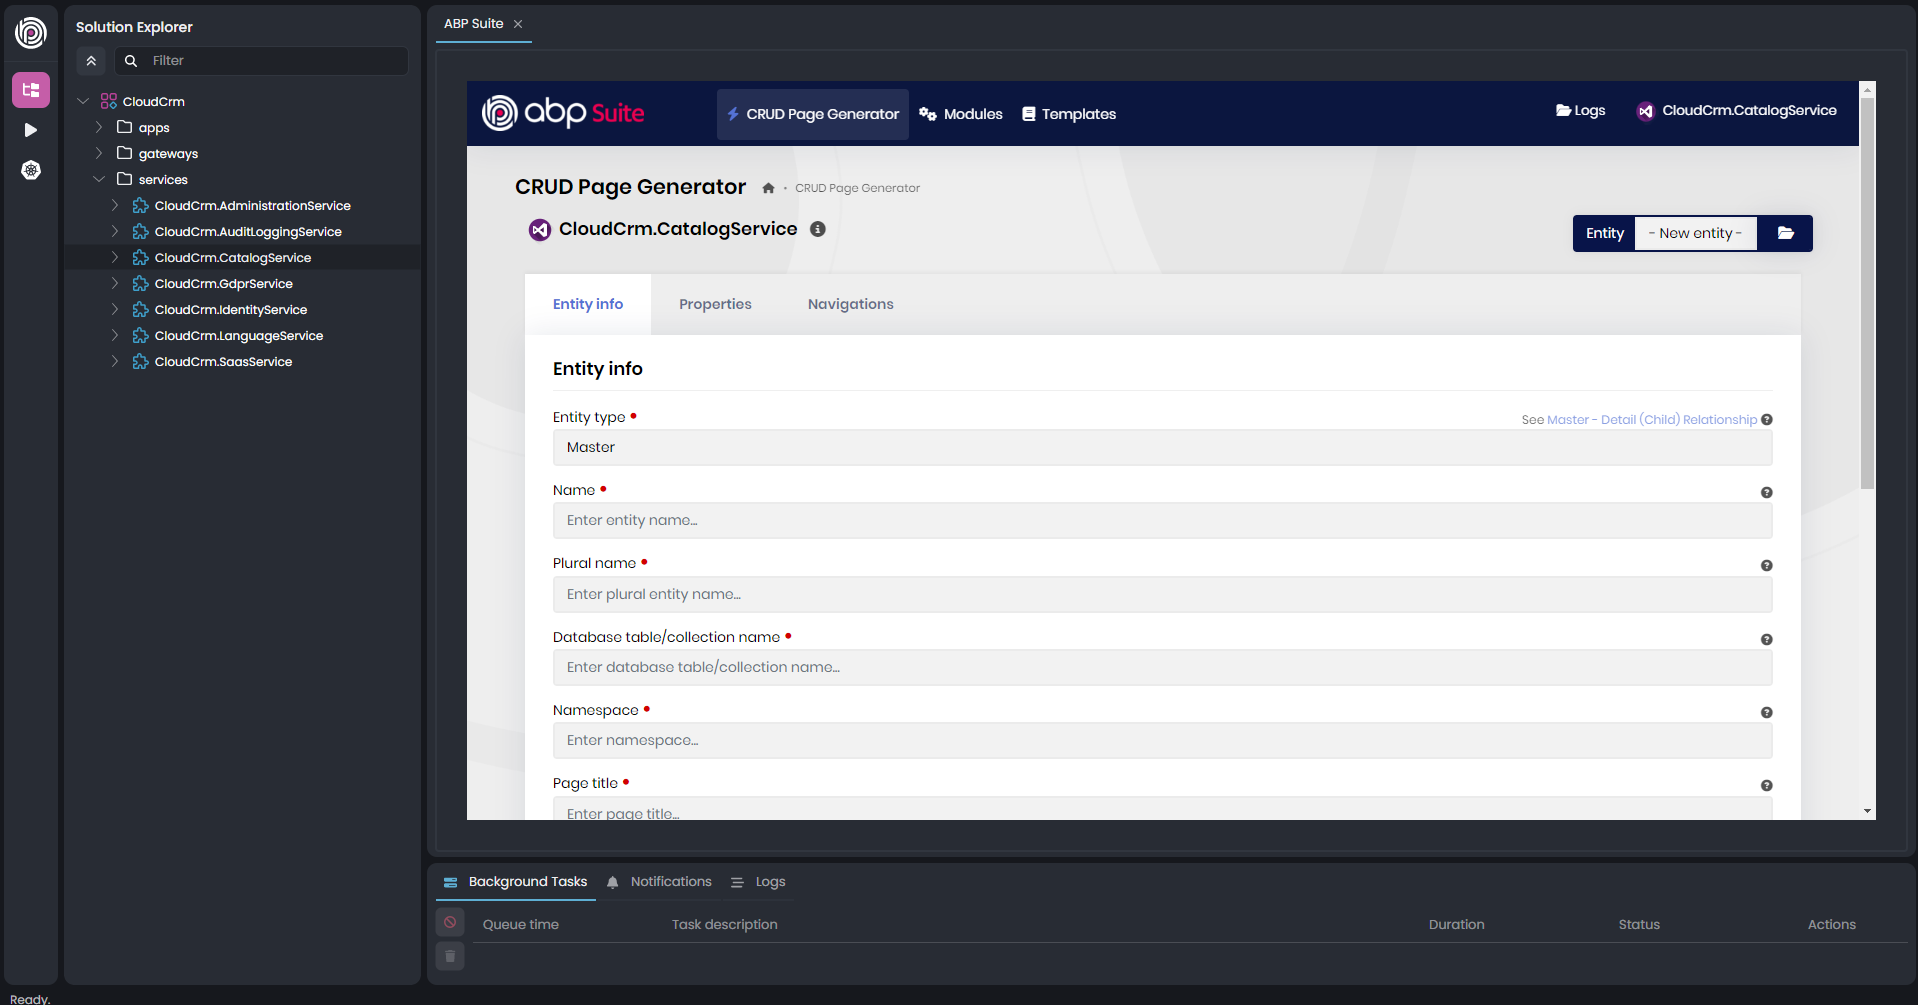Switch to the Properties tab
The width and height of the screenshot is (1918, 1005).
pyautogui.click(x=715, y=304)
